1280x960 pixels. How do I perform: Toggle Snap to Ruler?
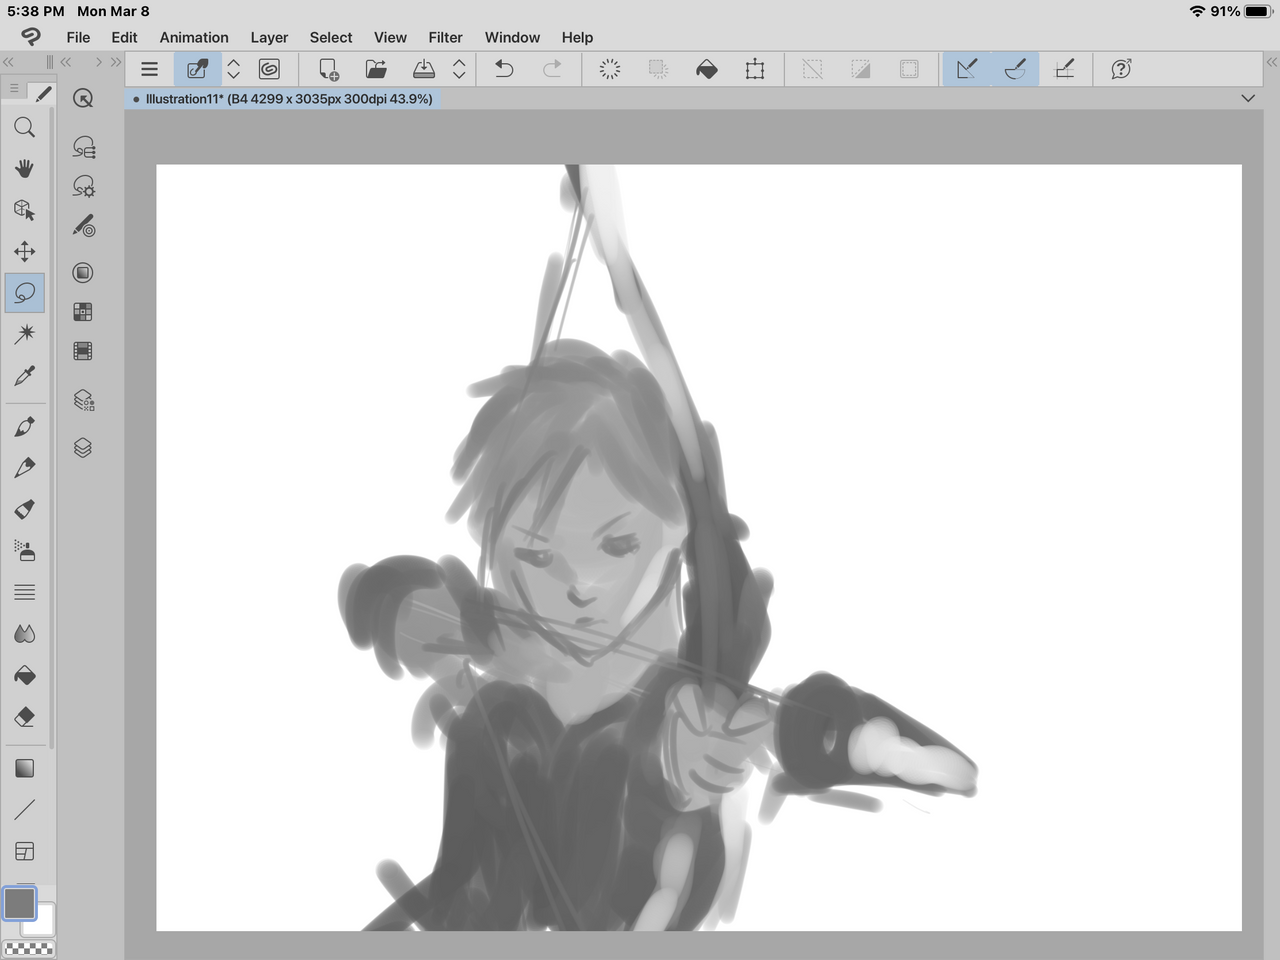click(x=967, y=69)
